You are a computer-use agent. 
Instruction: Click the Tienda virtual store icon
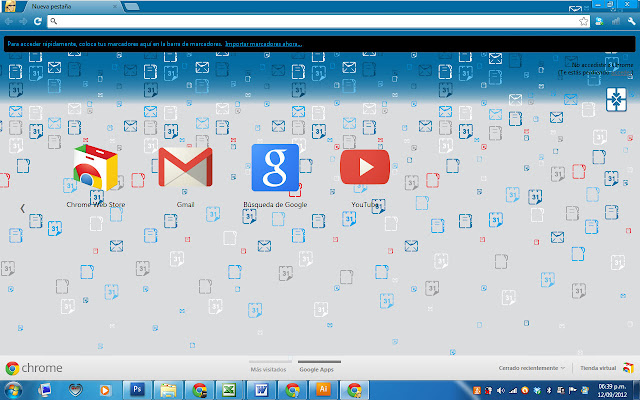coord(628,367)
